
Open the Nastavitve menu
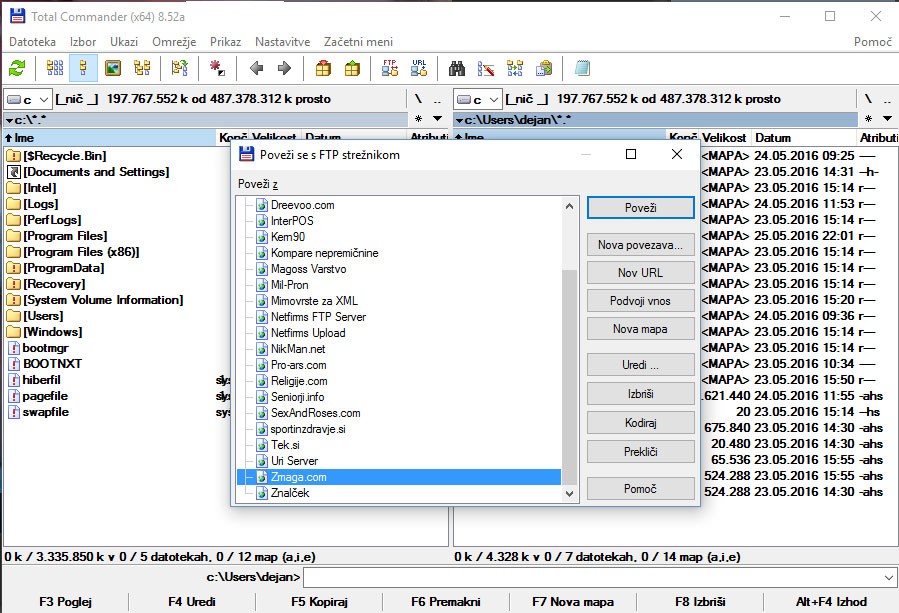(x=283, y=42)
